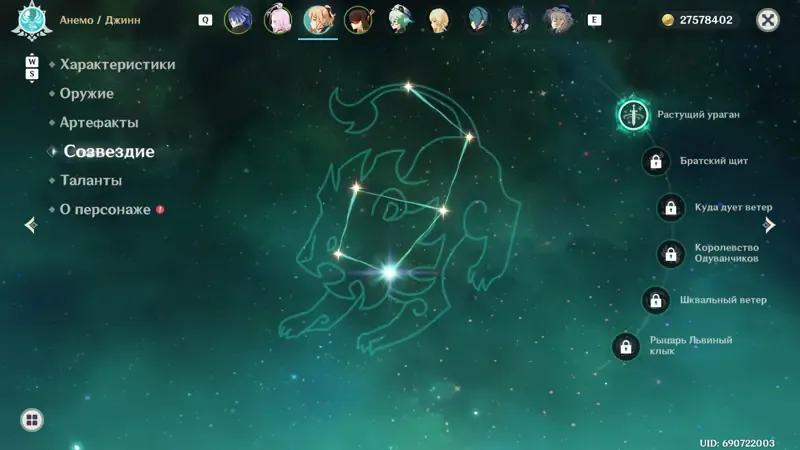
Task: Open the Характеристики menu
Action: pyautogui.click(x=117, y=64)
